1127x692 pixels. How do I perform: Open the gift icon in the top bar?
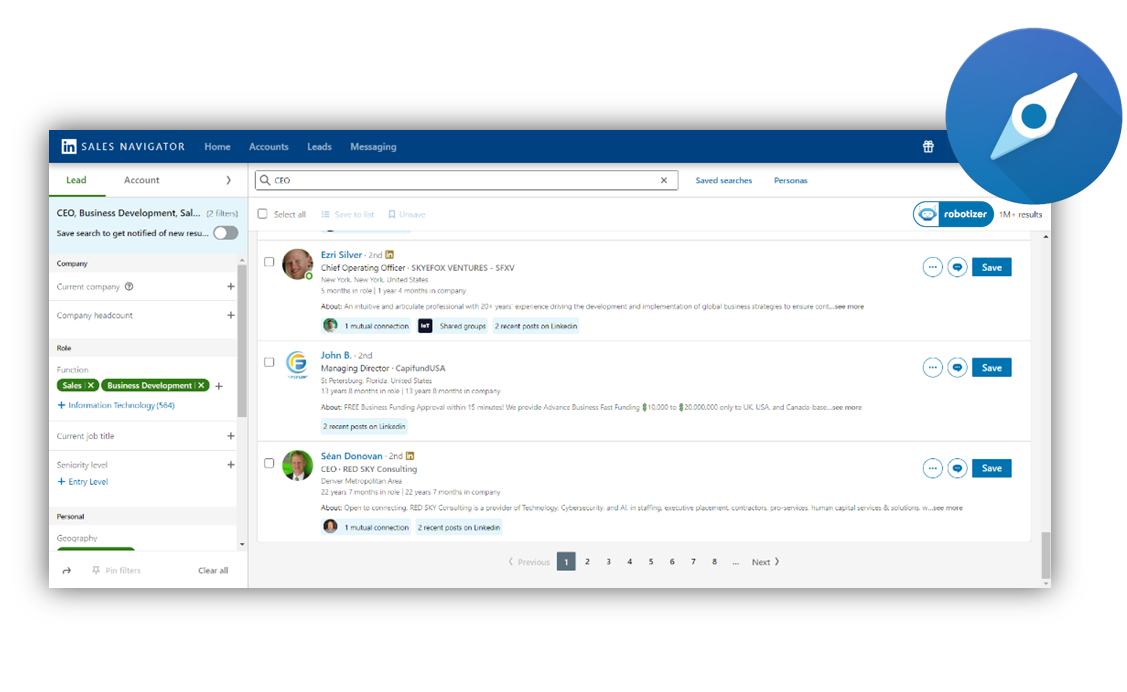pyautogui.click(x=928, y=147)
